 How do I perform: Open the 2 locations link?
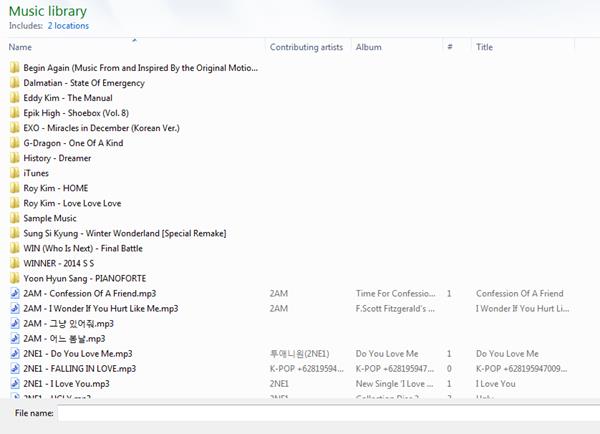(68, 26)
